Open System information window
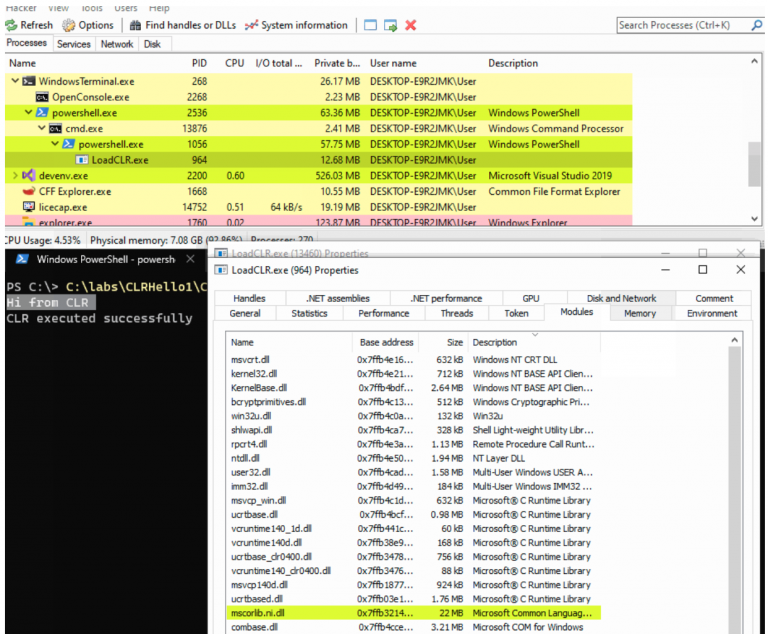The width and height of the screenshot is (768, 634). 296,25
